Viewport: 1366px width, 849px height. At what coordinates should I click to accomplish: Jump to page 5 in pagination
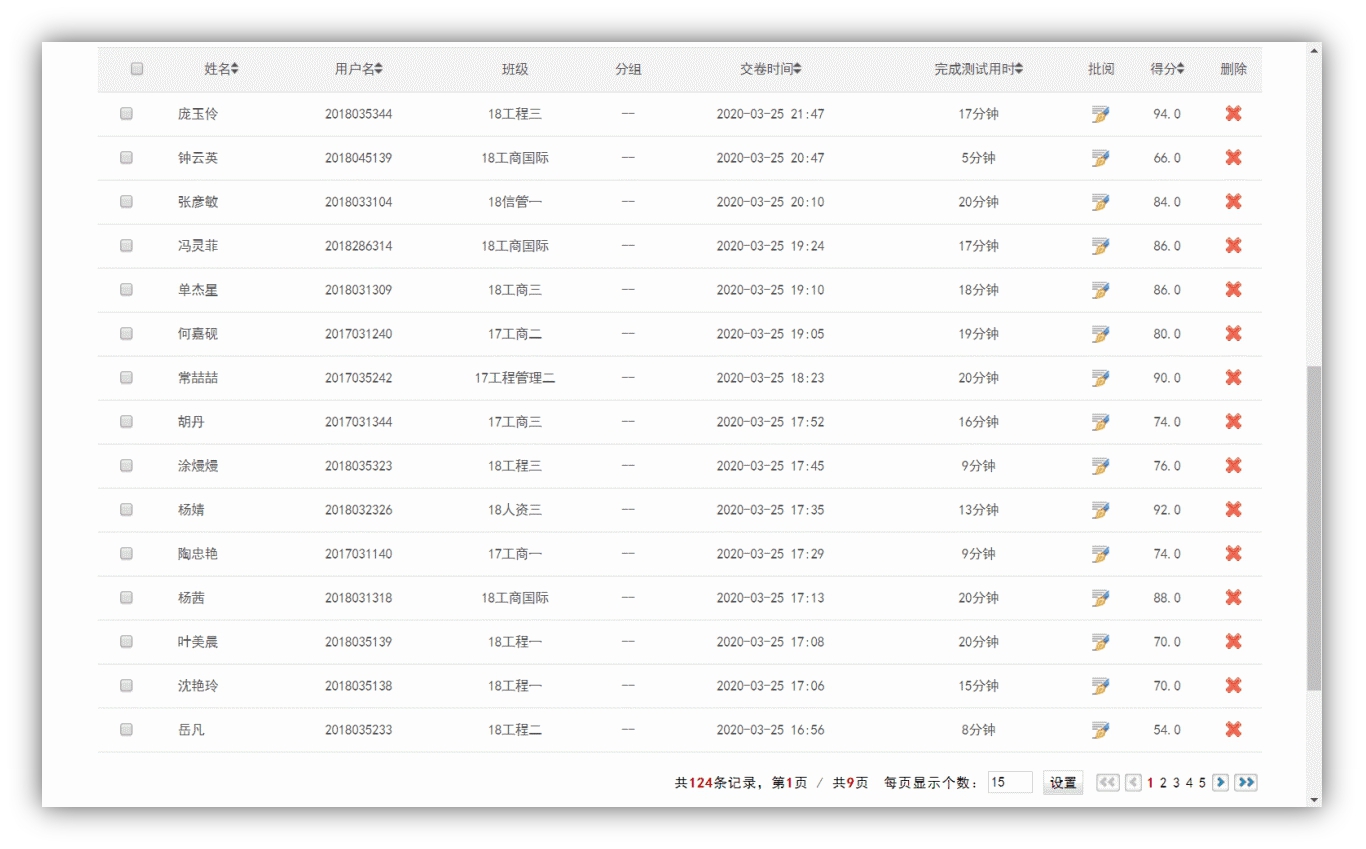1202,783
